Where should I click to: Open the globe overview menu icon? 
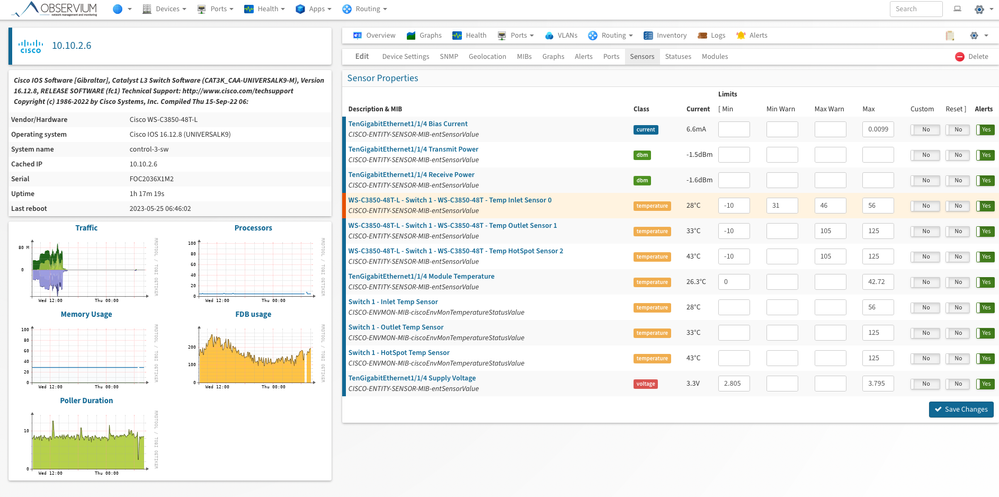118,9
